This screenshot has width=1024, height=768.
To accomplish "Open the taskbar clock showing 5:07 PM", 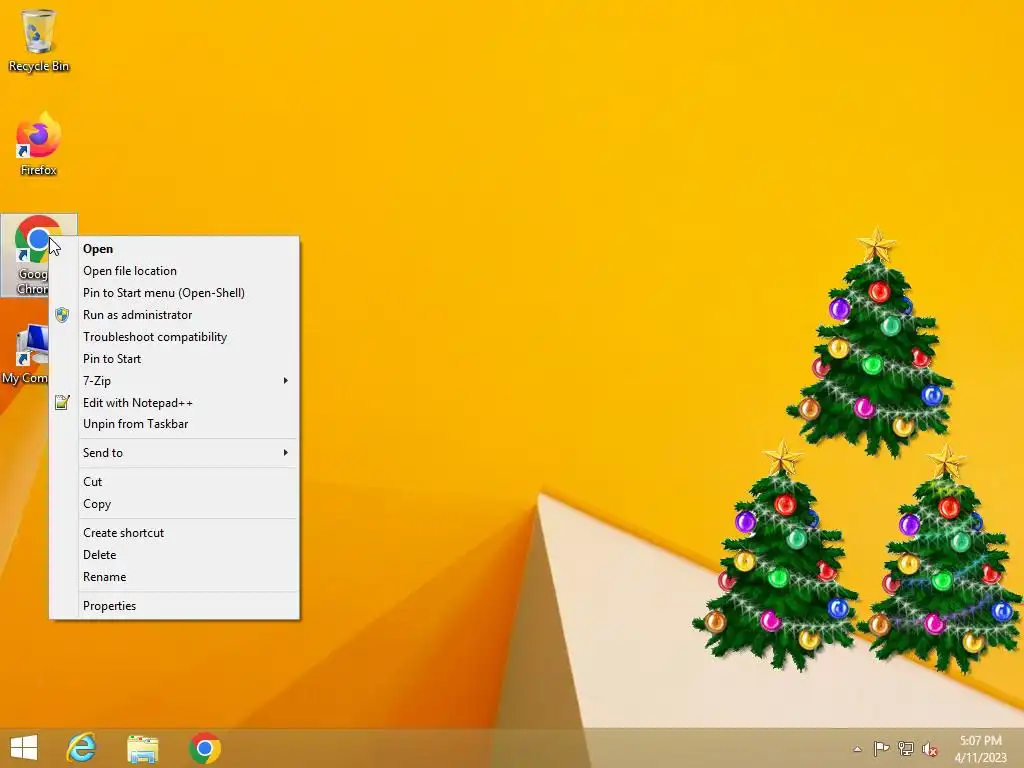I will [x=980, y=749].
